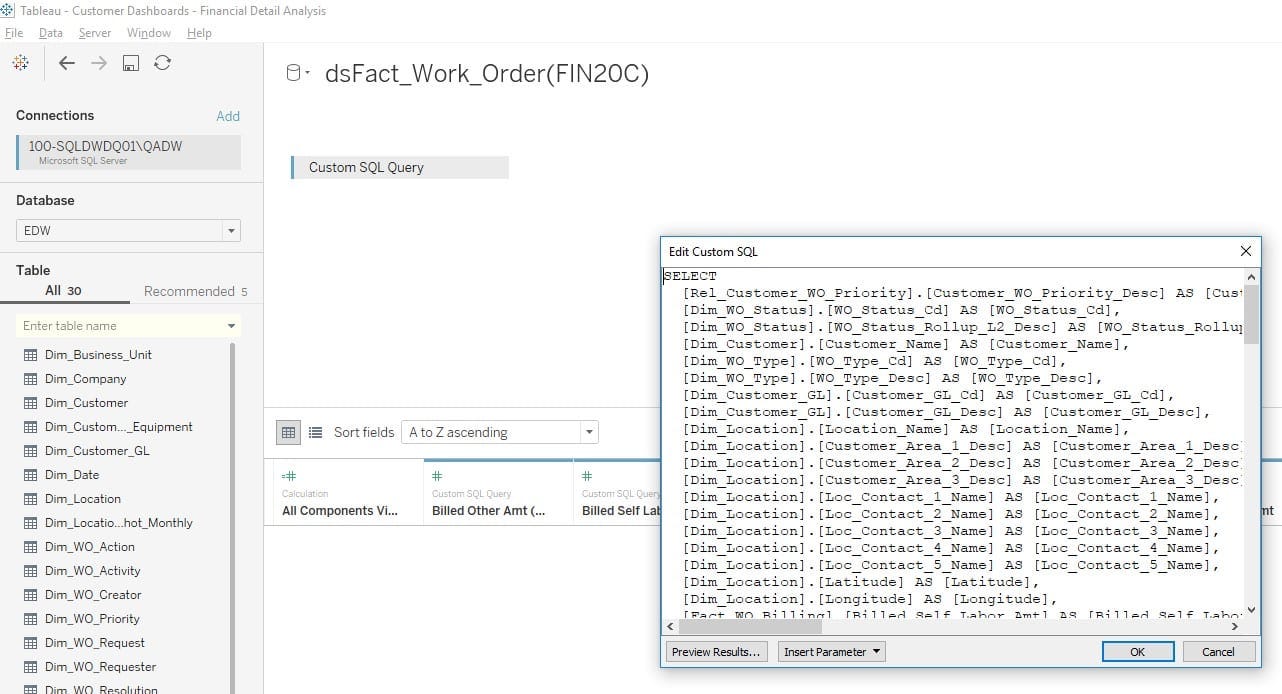
Task: Switch to metadata list view icon
Action: click(315, 432)
